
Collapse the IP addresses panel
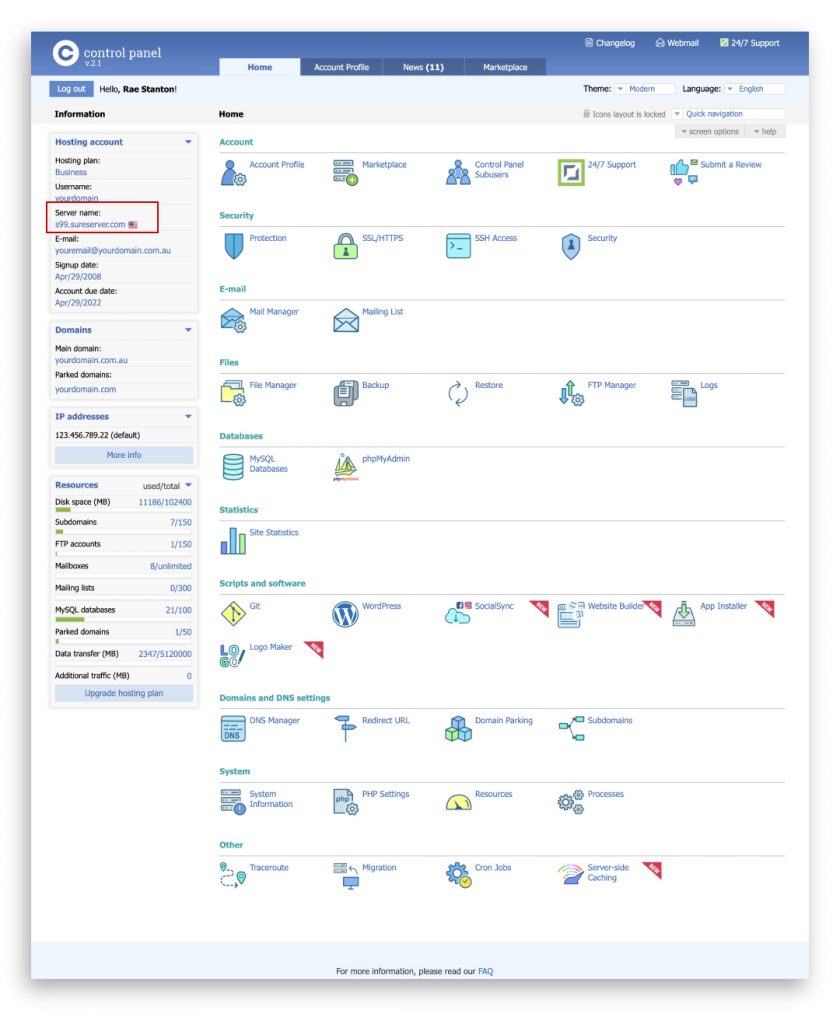[188, 416]
